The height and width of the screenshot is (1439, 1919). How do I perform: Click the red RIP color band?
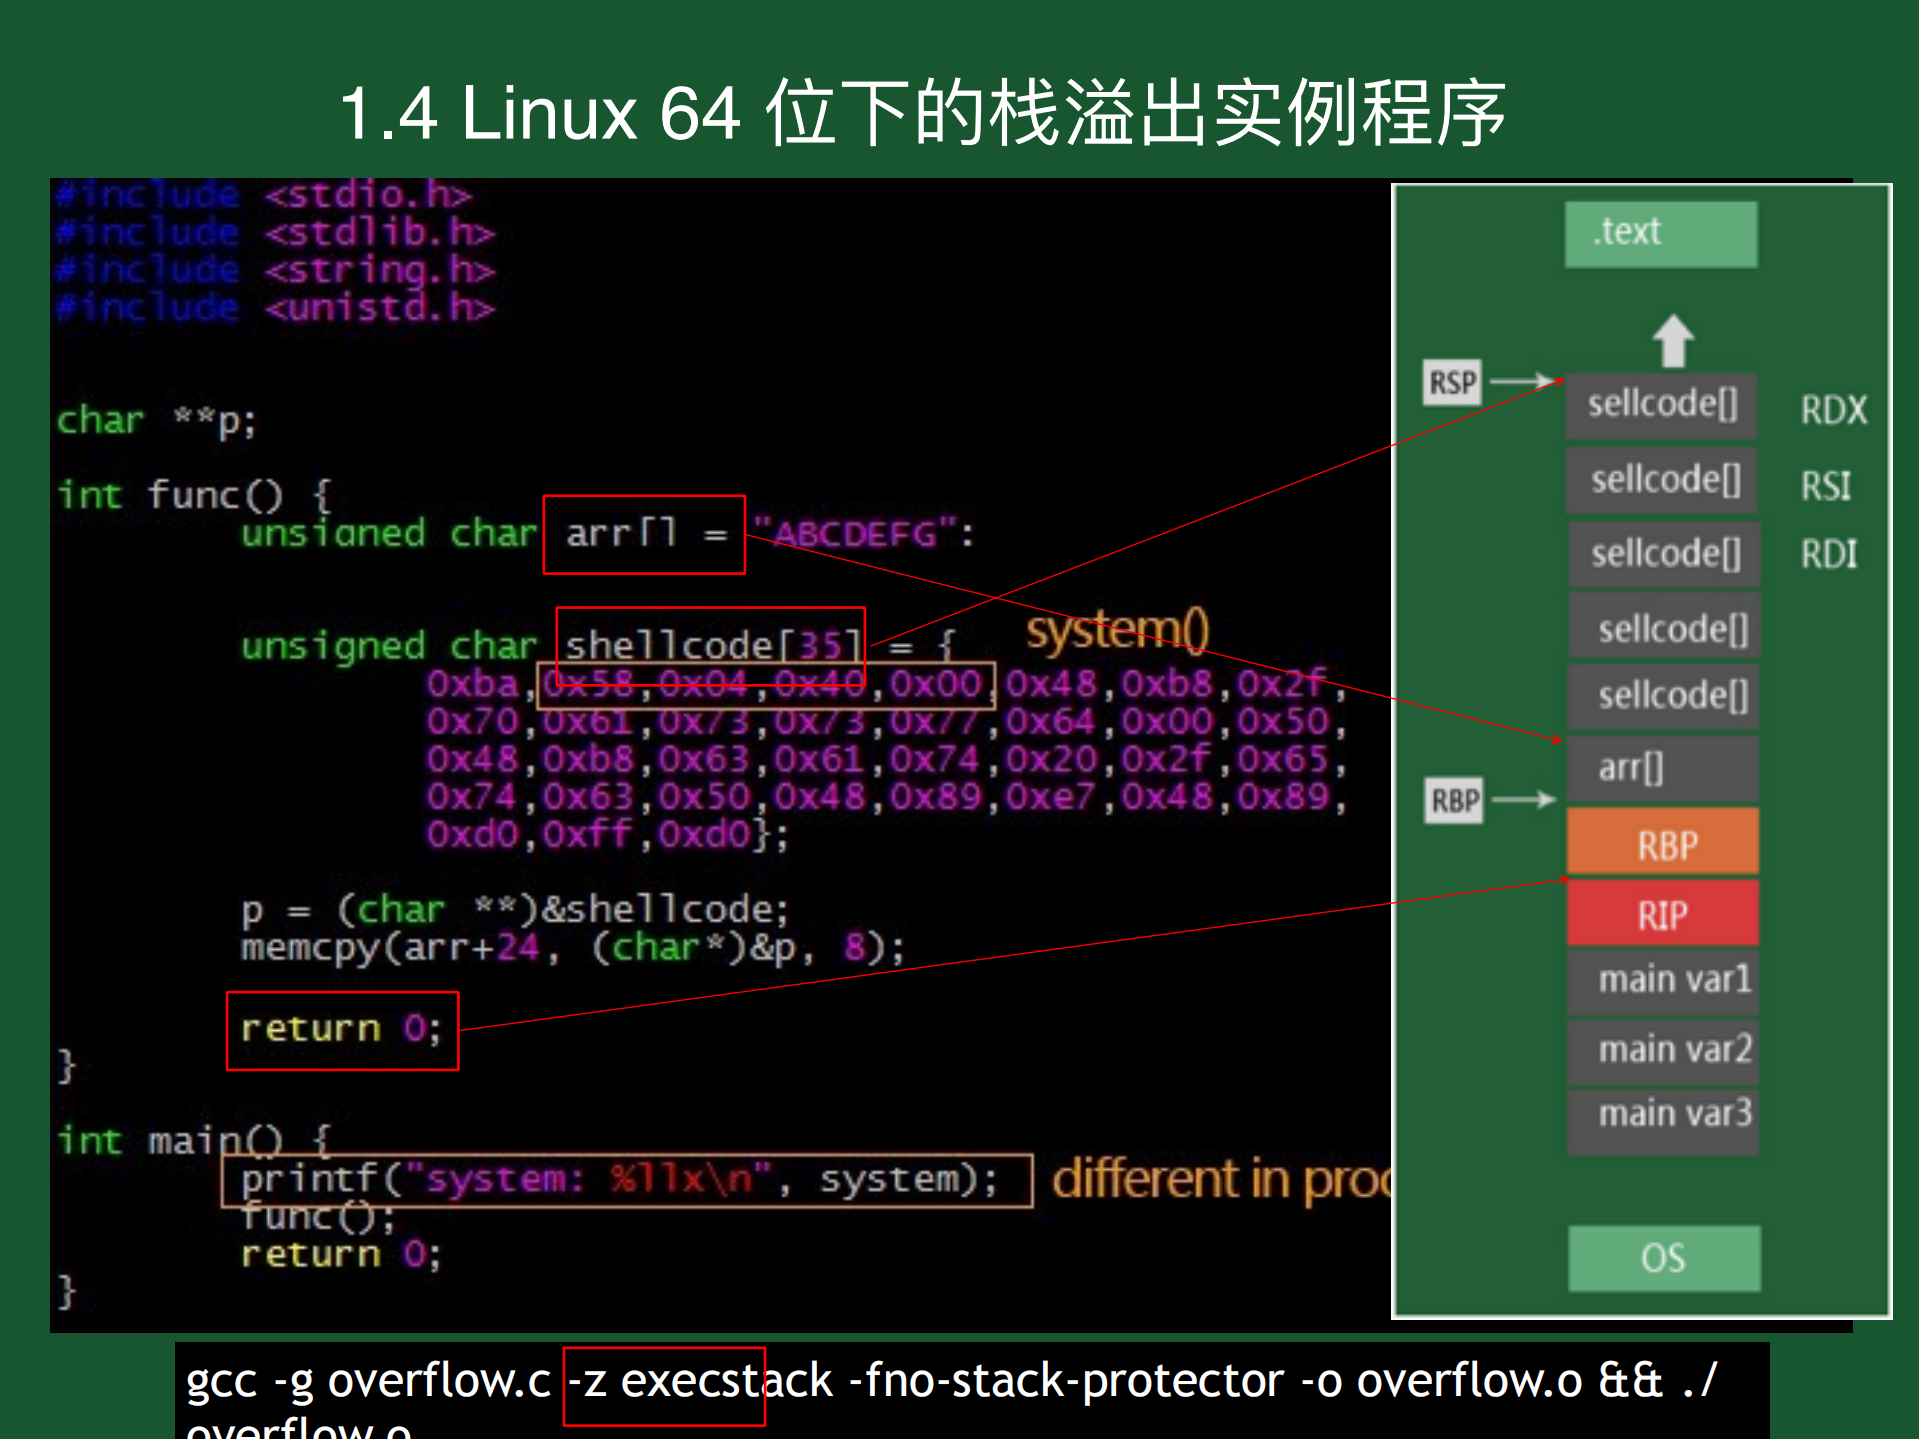pyautogui.click(x=1662, y=913)
